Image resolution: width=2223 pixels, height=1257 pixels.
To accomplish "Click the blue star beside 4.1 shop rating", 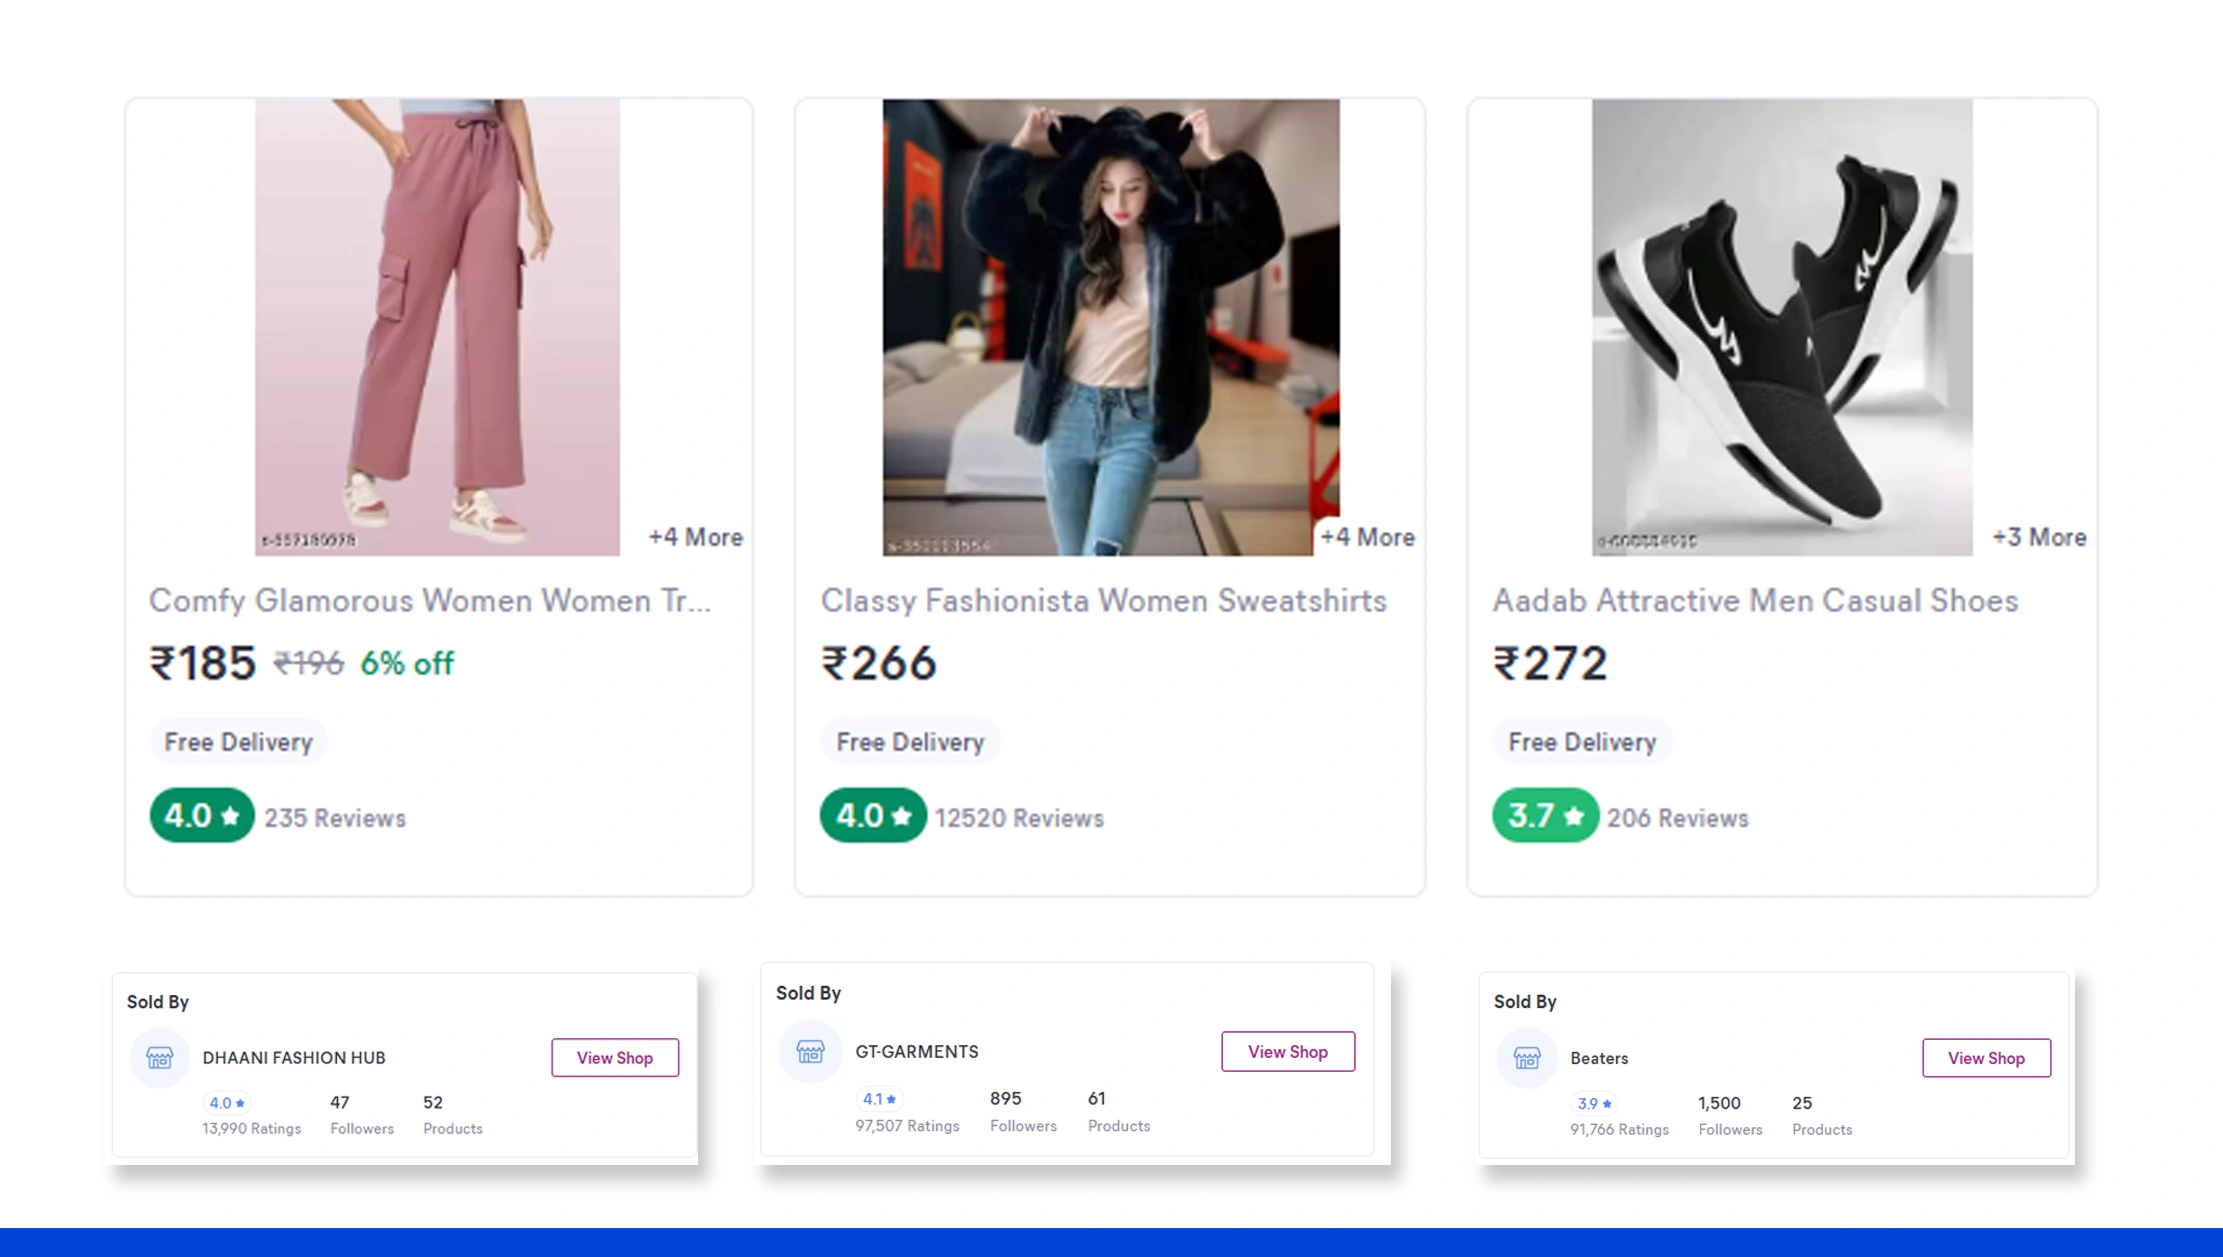I will click(x=892, y=1098).
